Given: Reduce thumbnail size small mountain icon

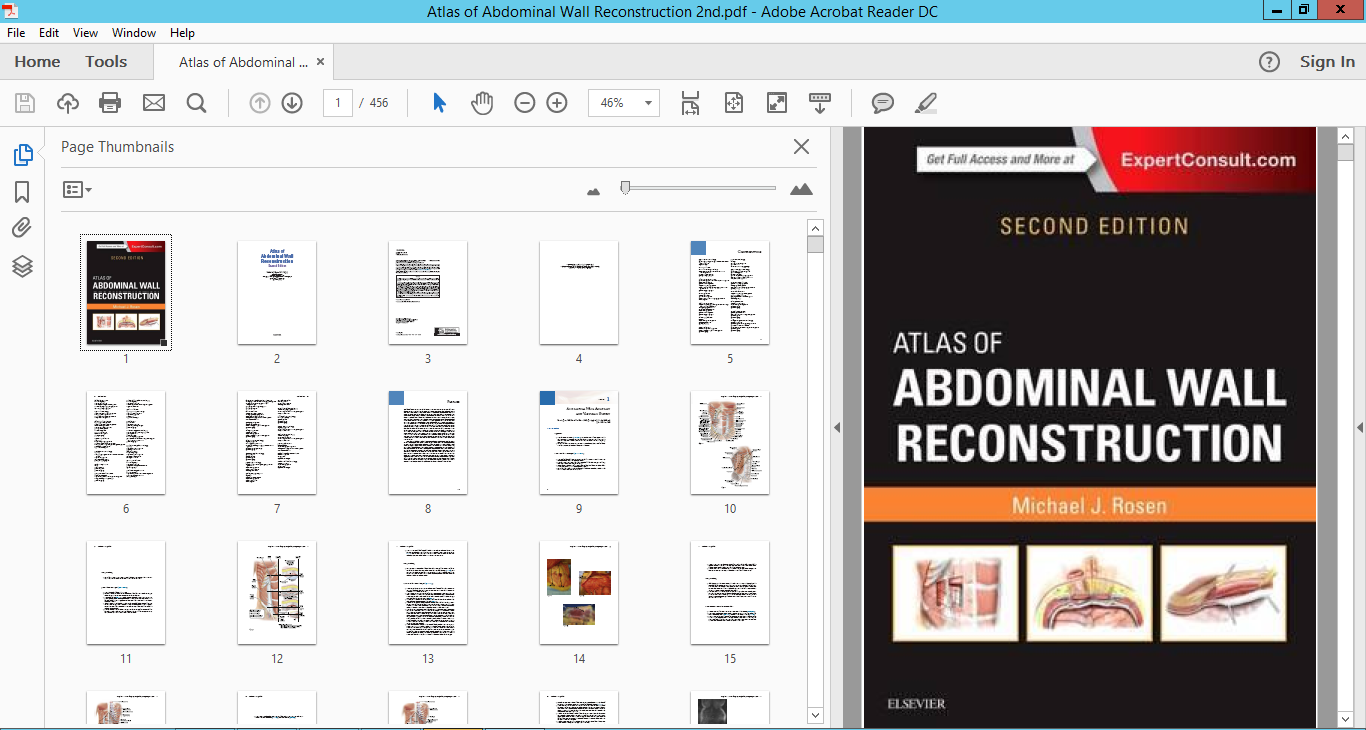Looking at the screenshot, I should click(594, 191).
